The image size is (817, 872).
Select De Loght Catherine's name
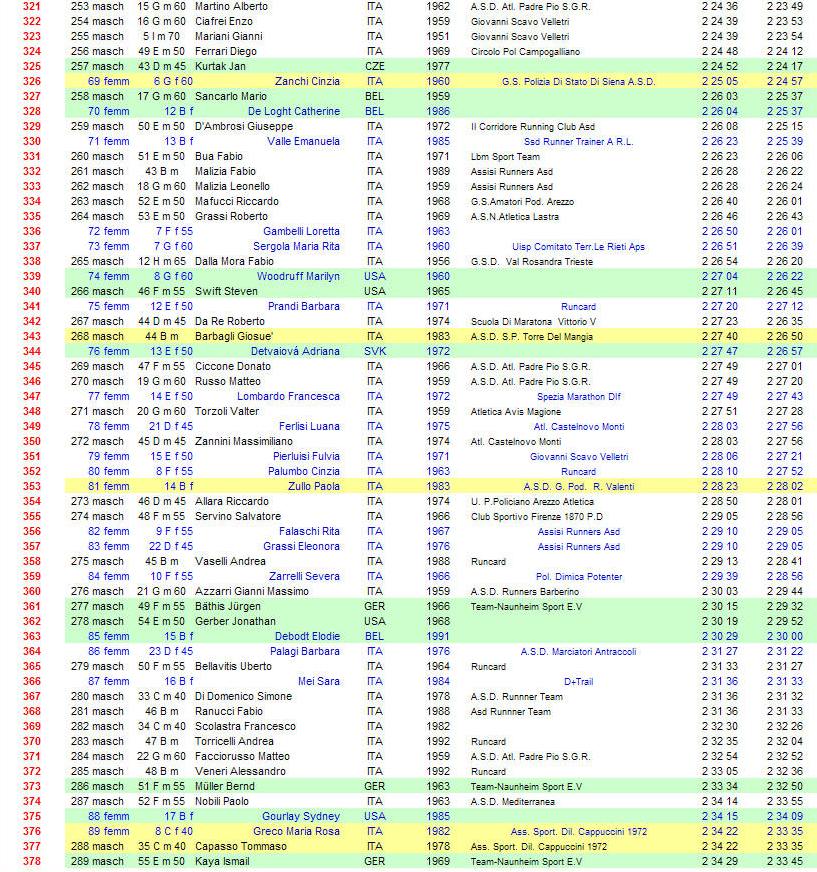click(294, 112)
